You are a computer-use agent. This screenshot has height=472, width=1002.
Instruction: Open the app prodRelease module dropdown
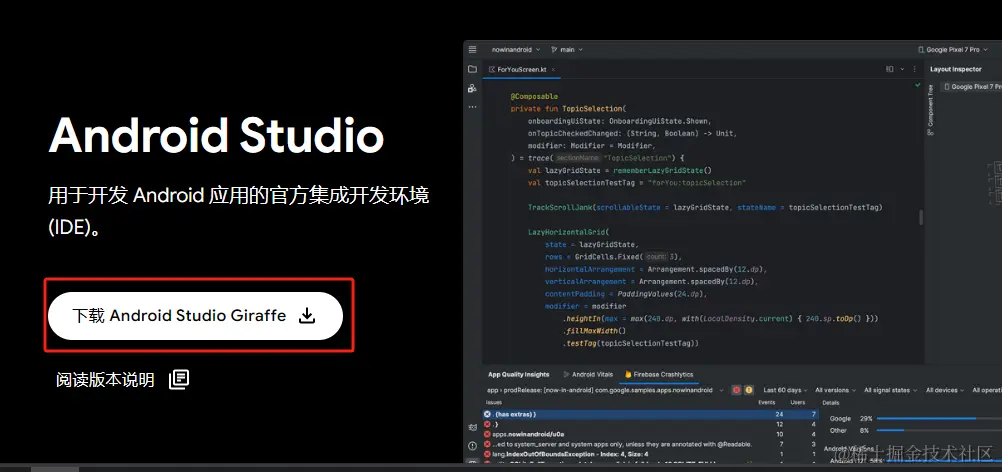(x=605, y=390)
